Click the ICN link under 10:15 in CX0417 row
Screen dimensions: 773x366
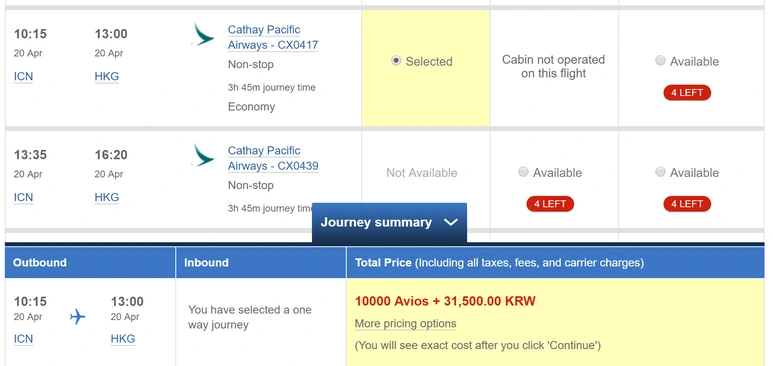coord(23,76)
